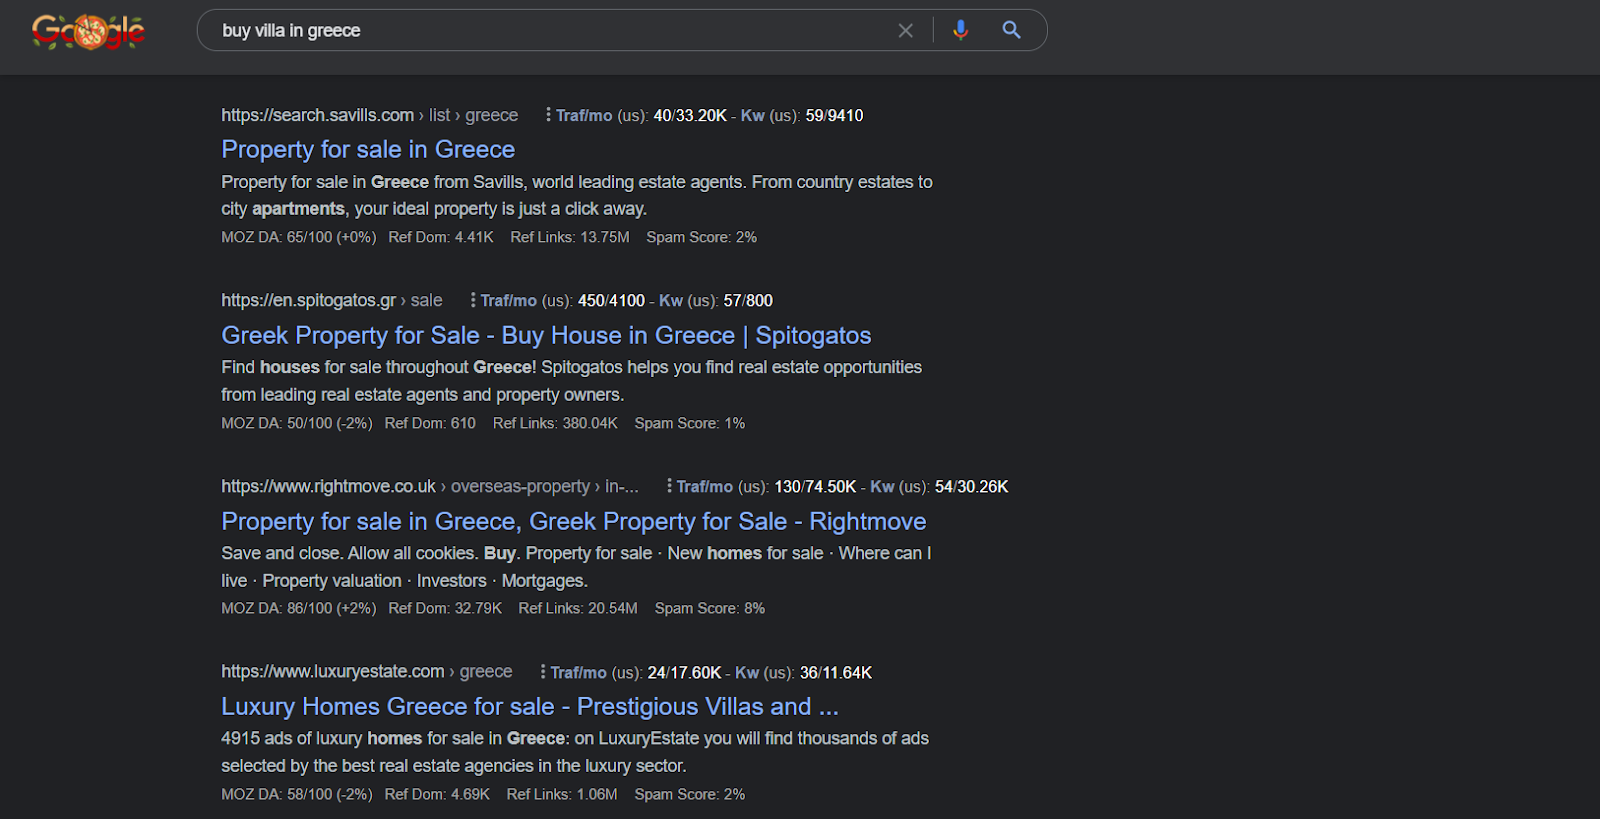Click the https://search.savills.com URL breadcrumb
The height and width of the screenshot is (819, 1600).
[x=369, y=115]
